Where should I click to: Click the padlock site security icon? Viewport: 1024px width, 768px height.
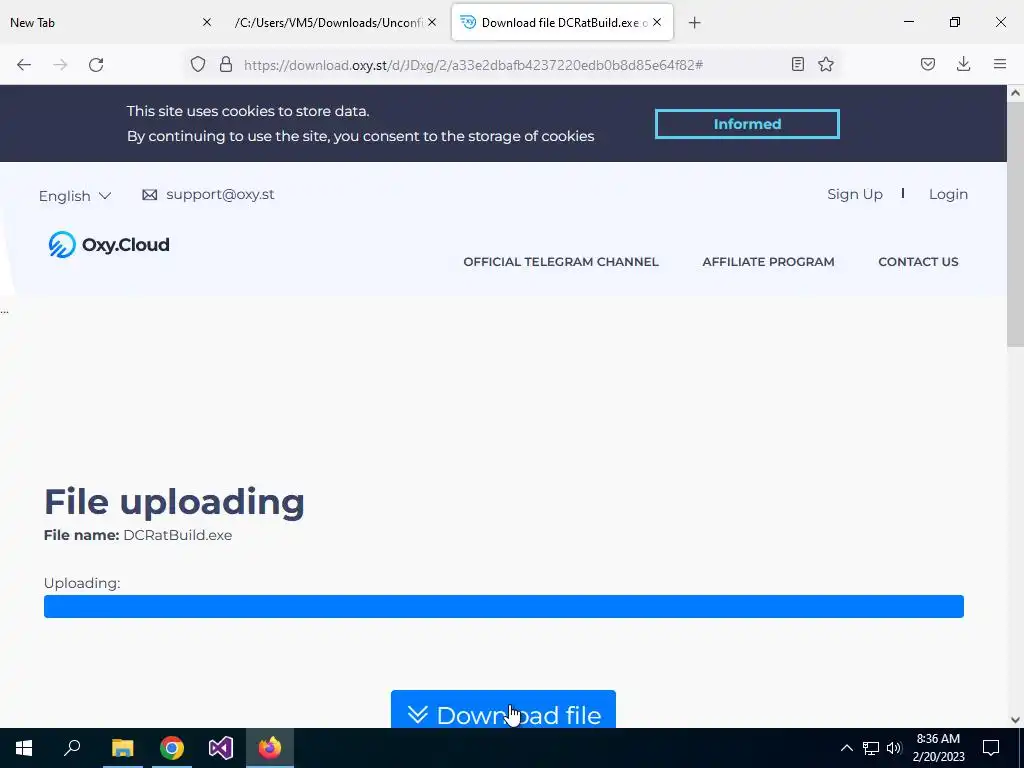pos(226,64)
